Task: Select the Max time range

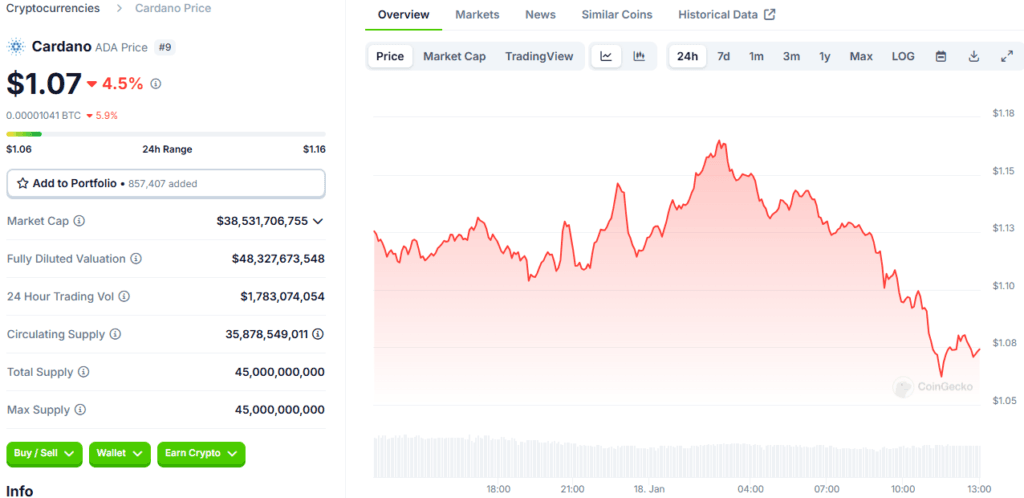Action: click(861, 56)
